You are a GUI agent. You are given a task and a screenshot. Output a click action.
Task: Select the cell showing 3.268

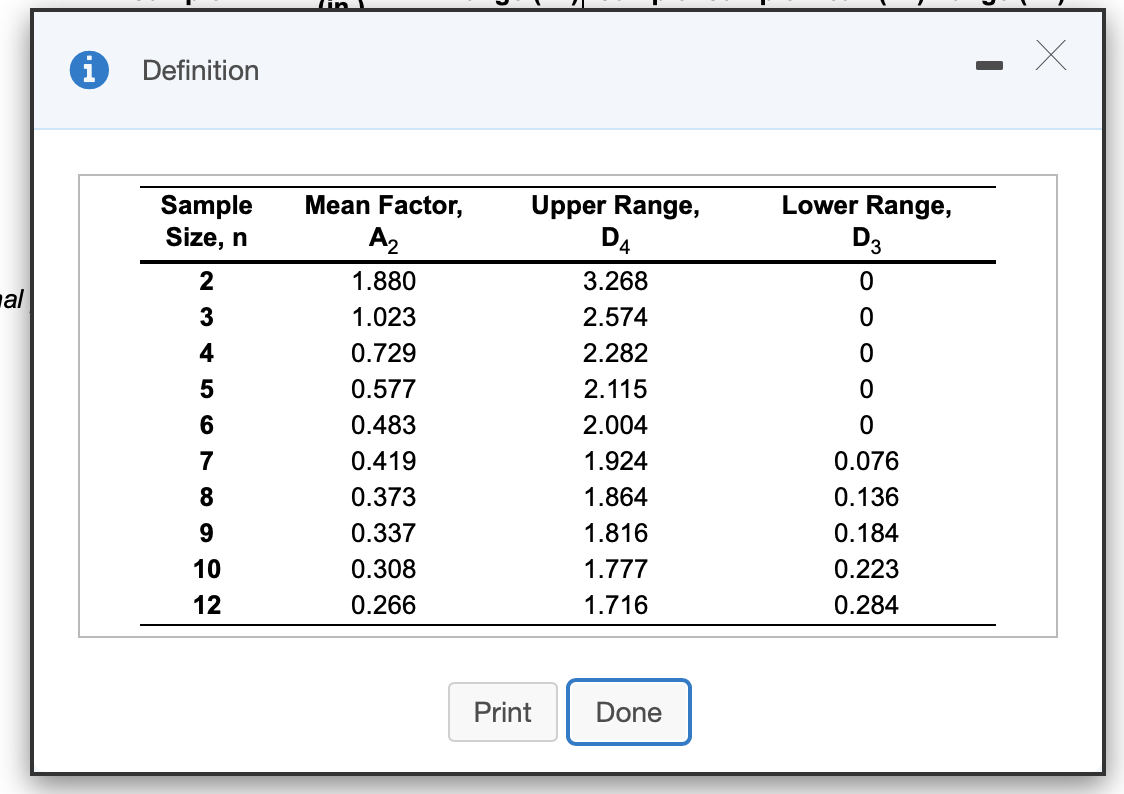(x=615, y=281)
